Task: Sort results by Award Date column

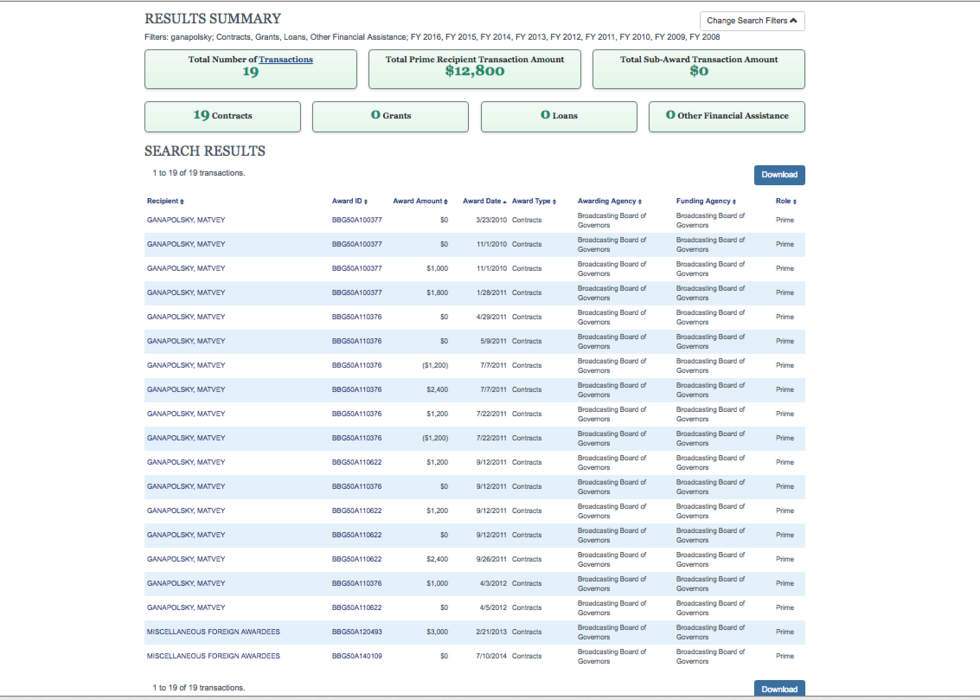Action: pos(484,201)
